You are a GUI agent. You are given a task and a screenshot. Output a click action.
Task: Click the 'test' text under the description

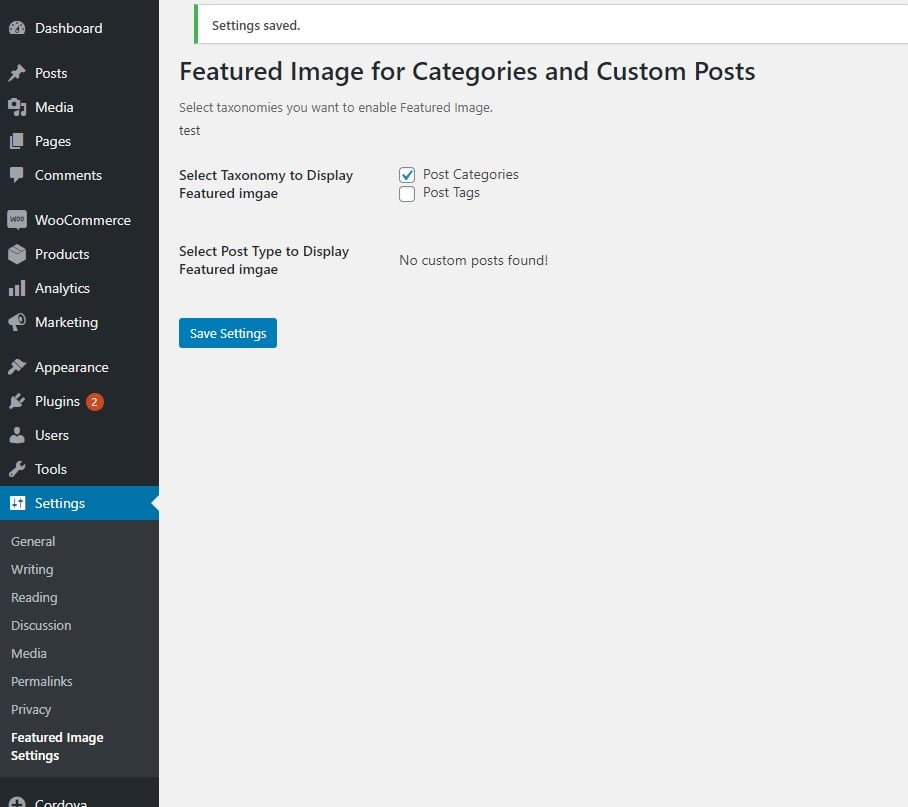point(189,131)
